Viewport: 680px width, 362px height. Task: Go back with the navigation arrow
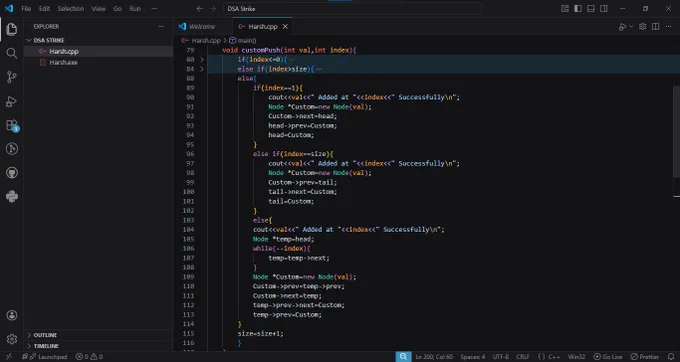click(x=199, y=9)
